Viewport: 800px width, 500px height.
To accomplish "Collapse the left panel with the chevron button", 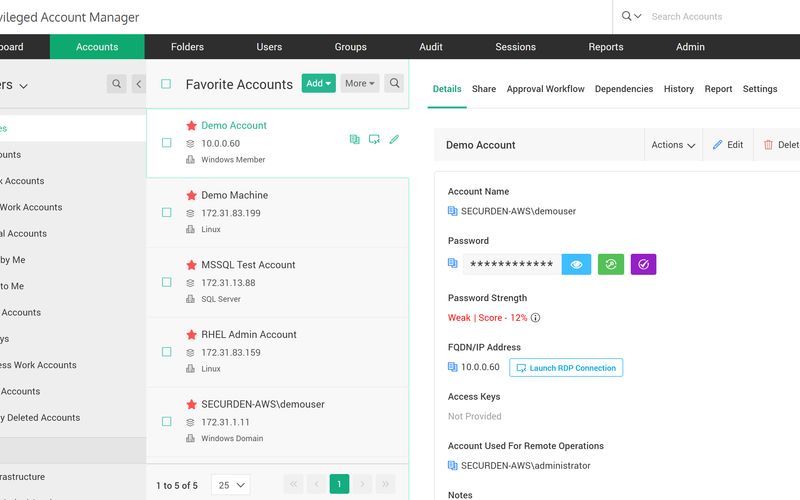I will click(x=139, y=84).
